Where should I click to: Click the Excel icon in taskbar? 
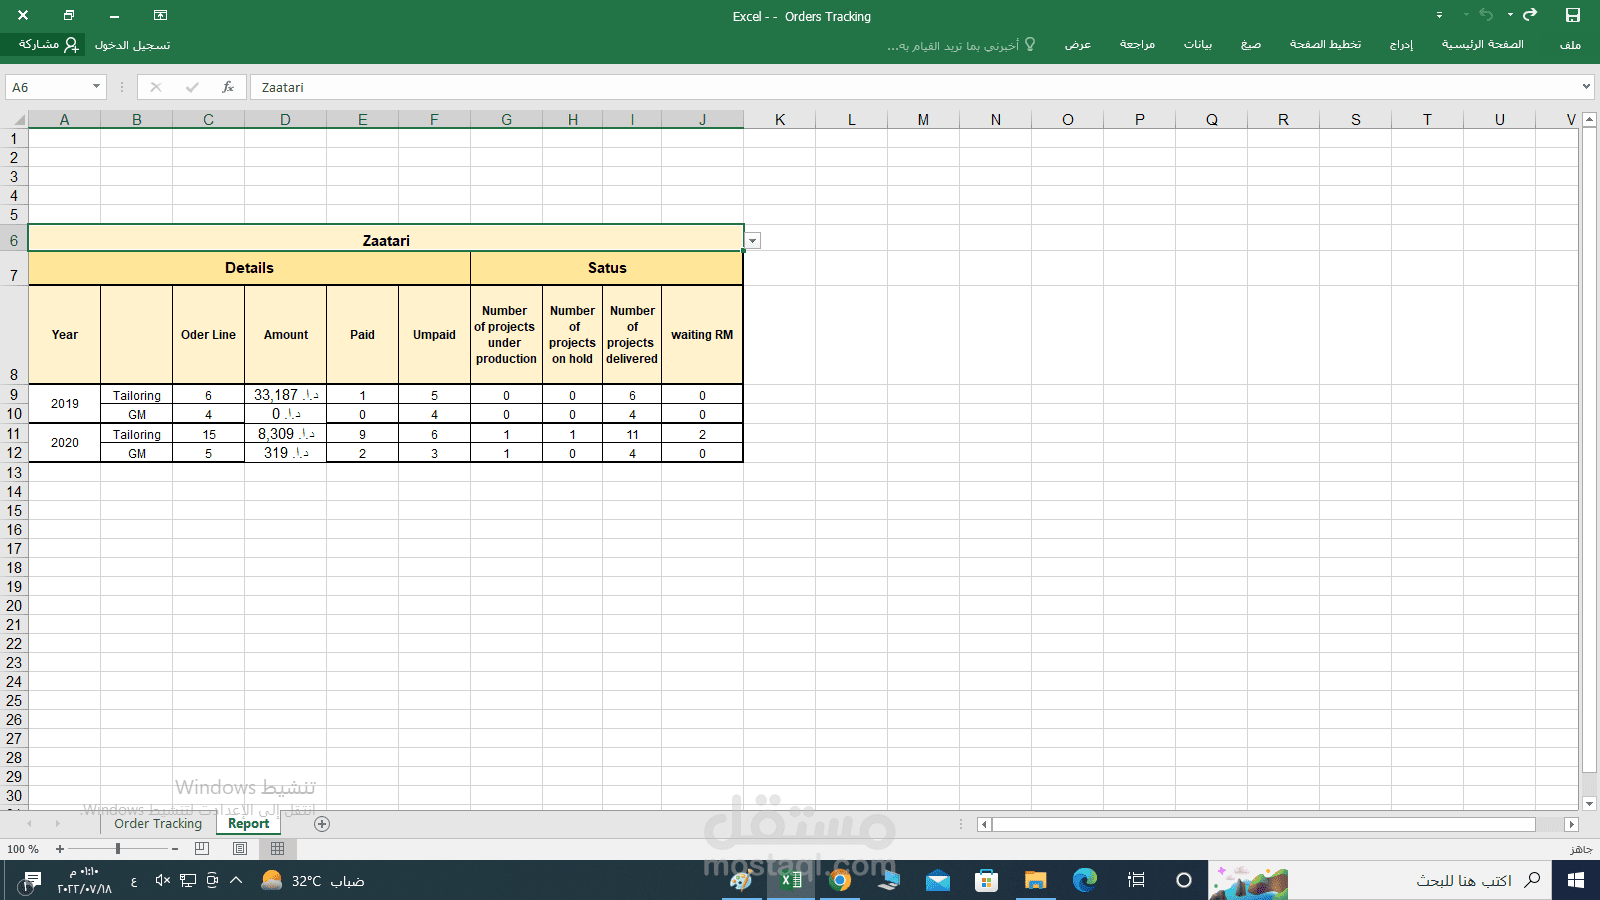(x=790, y=880)
